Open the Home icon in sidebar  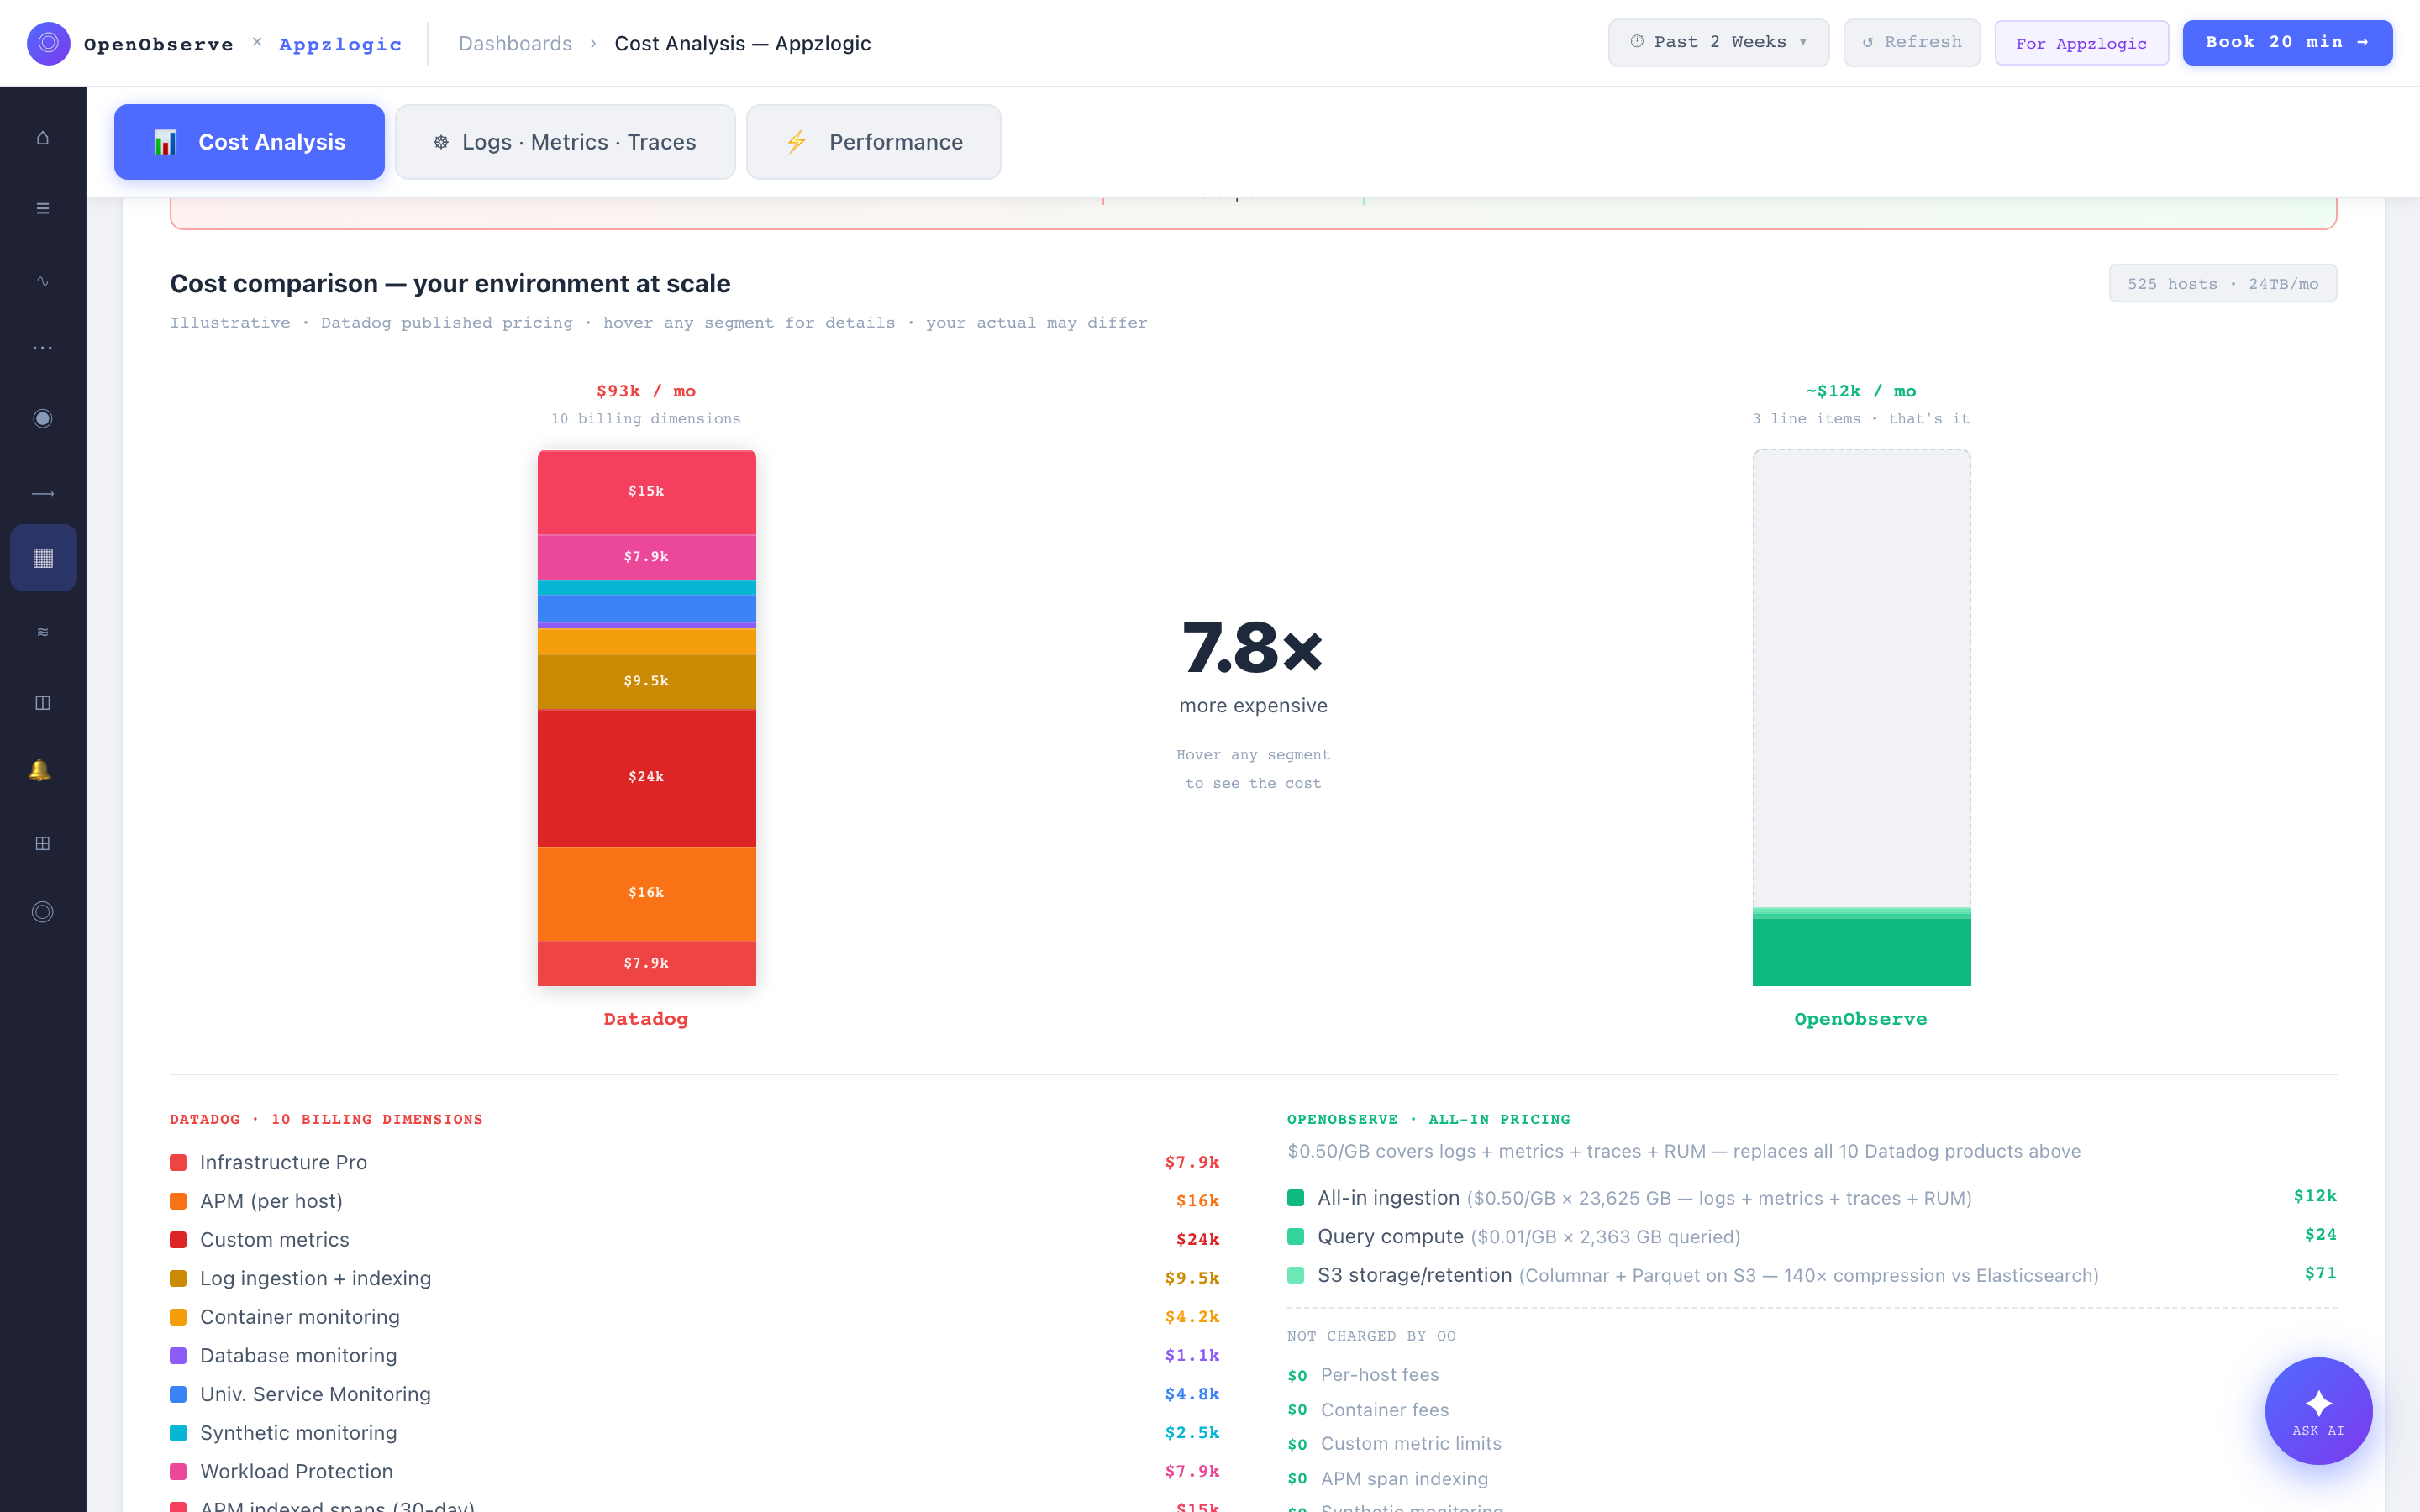[42, 138]
